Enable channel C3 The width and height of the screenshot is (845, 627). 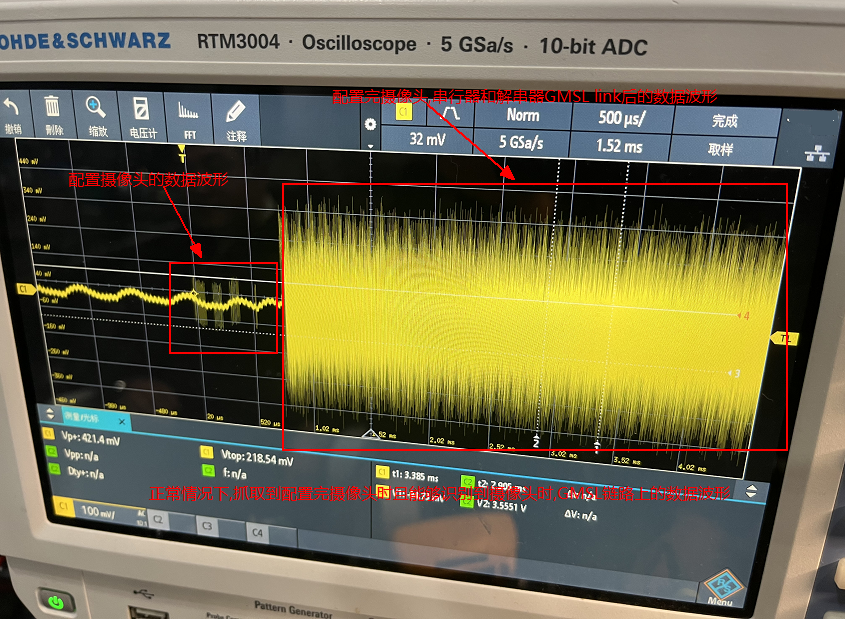click(x=207, y=526)
